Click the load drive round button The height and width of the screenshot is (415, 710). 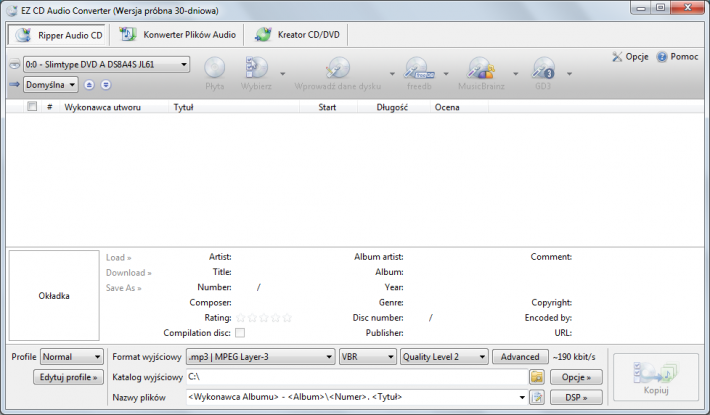pyautogui.click(x=106, y=85)
